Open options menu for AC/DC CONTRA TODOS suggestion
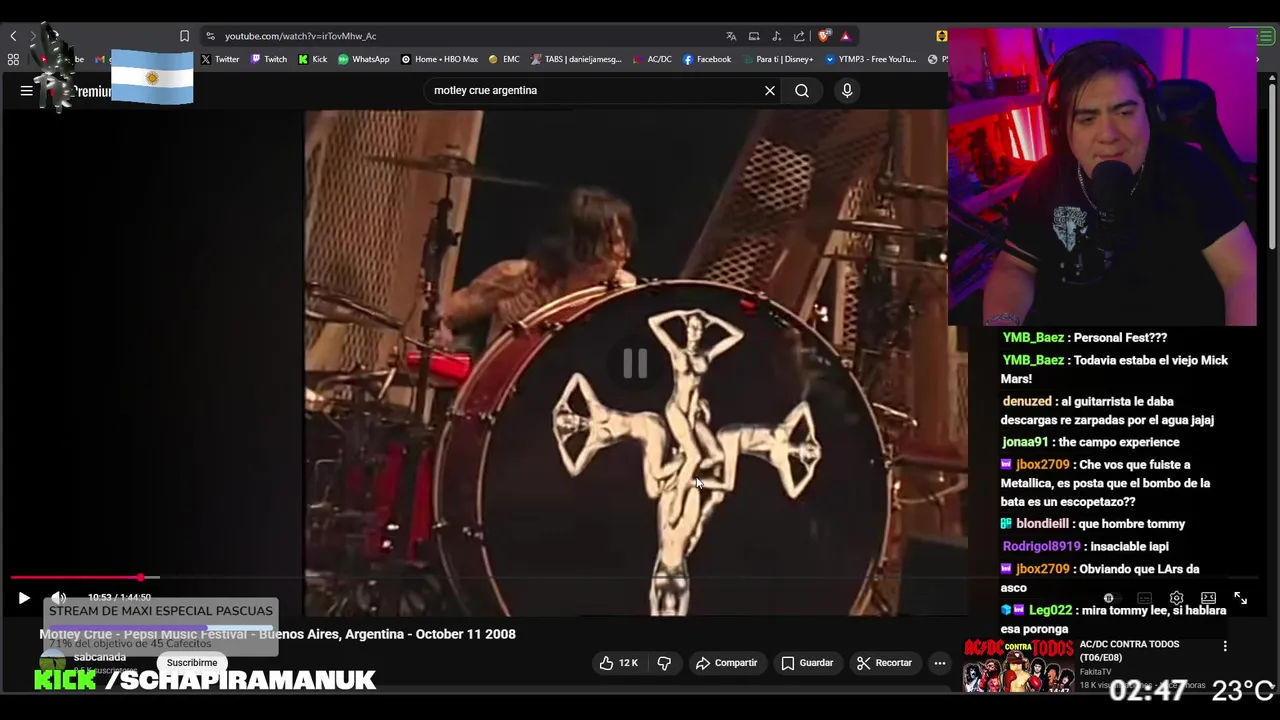 [x=1225, y=646]
